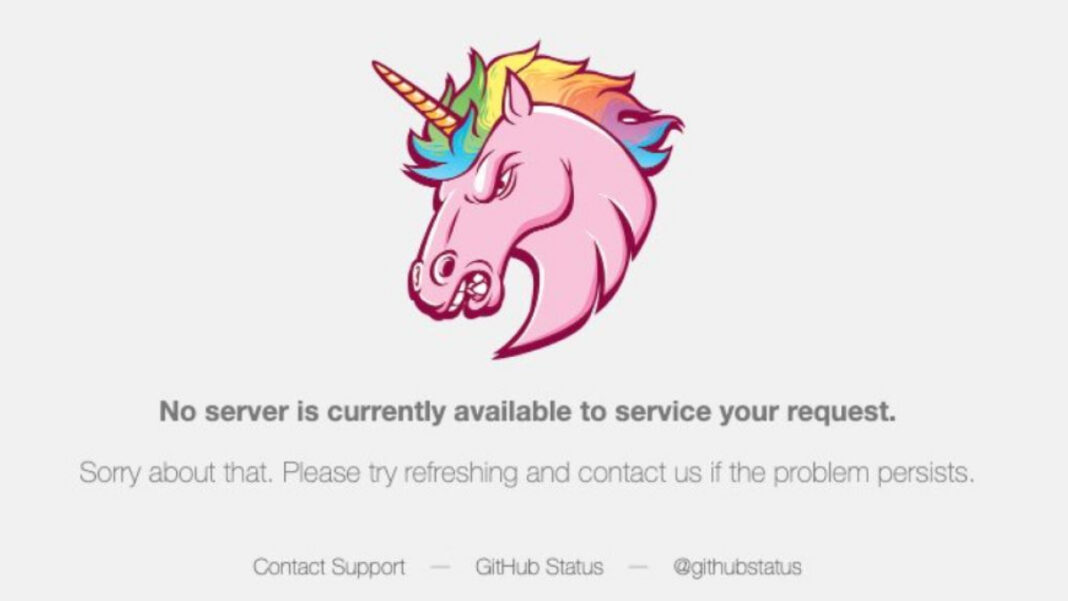1068x601 pixels.
Task: Visit the GitHub Status link
Action: (x=539, y=567)
